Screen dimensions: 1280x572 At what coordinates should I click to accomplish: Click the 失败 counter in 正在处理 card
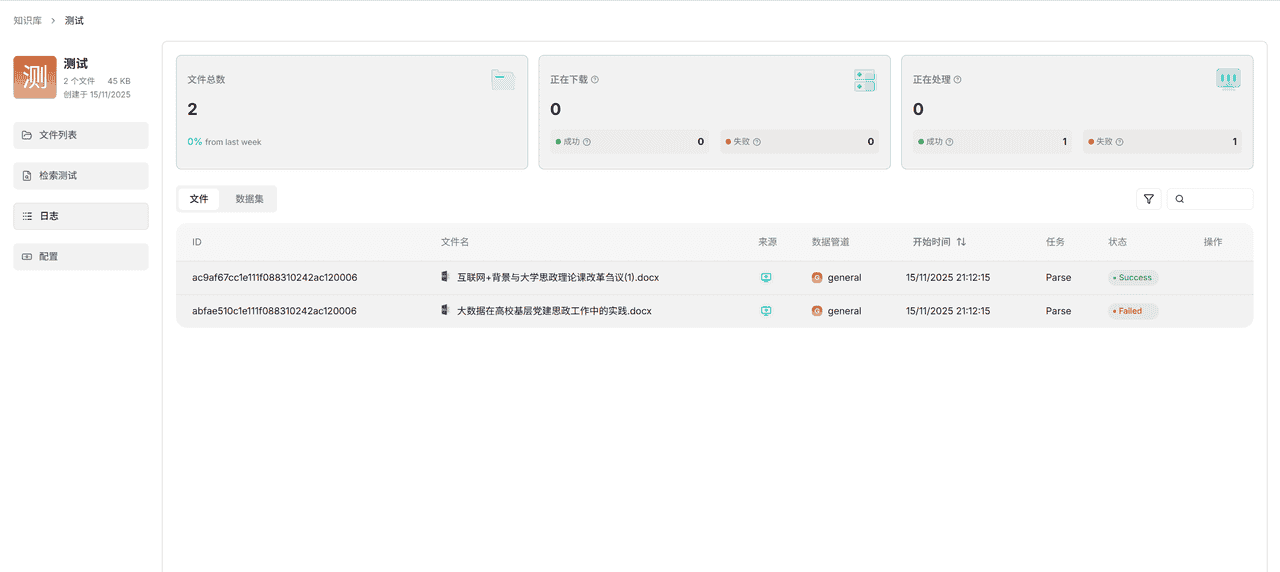[x=1162, y=142]
